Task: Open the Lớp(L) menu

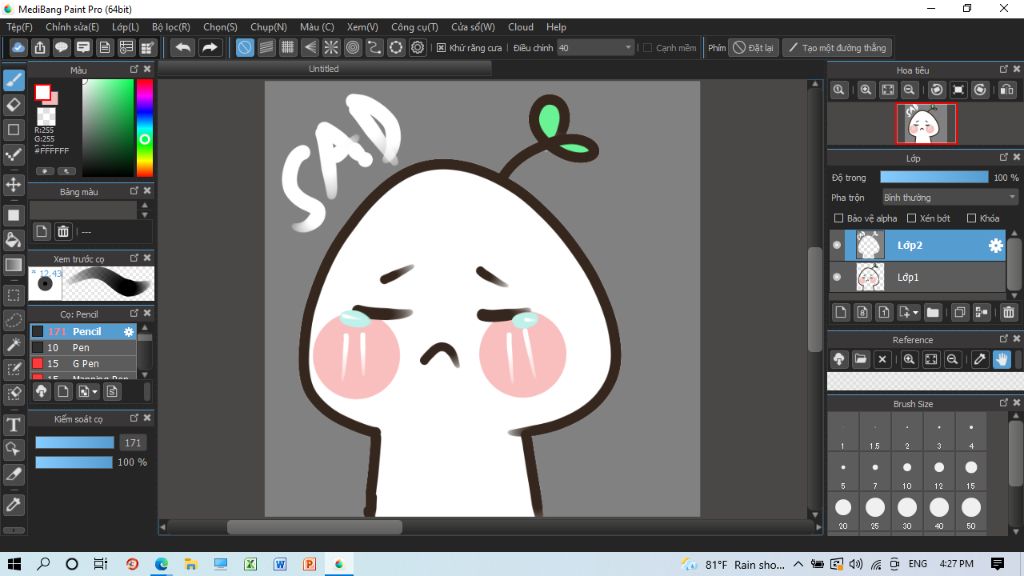Action: [x=125, y=27]
